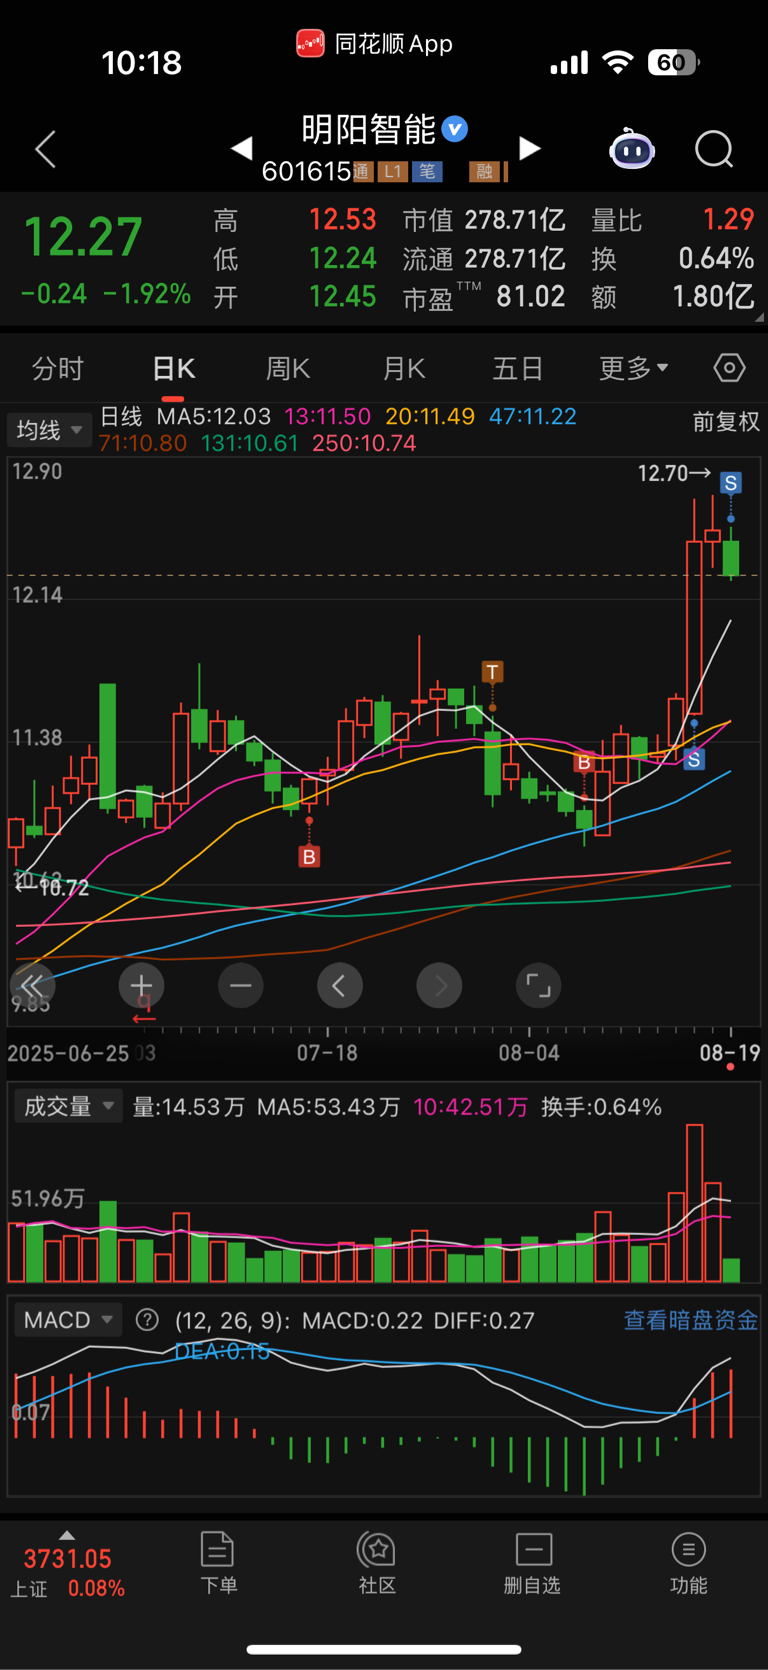Tap the stock name 明阳智能
Screen dimensions: 768x1670
(369, 129)
